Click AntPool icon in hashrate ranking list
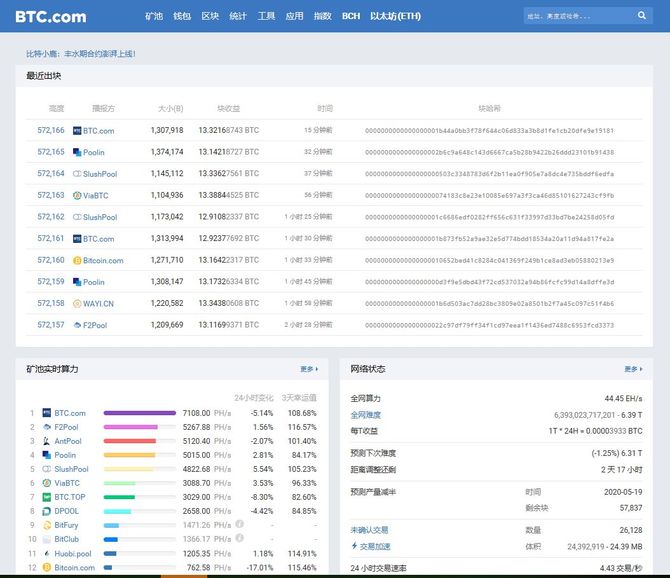 click(x=47, y=441)
